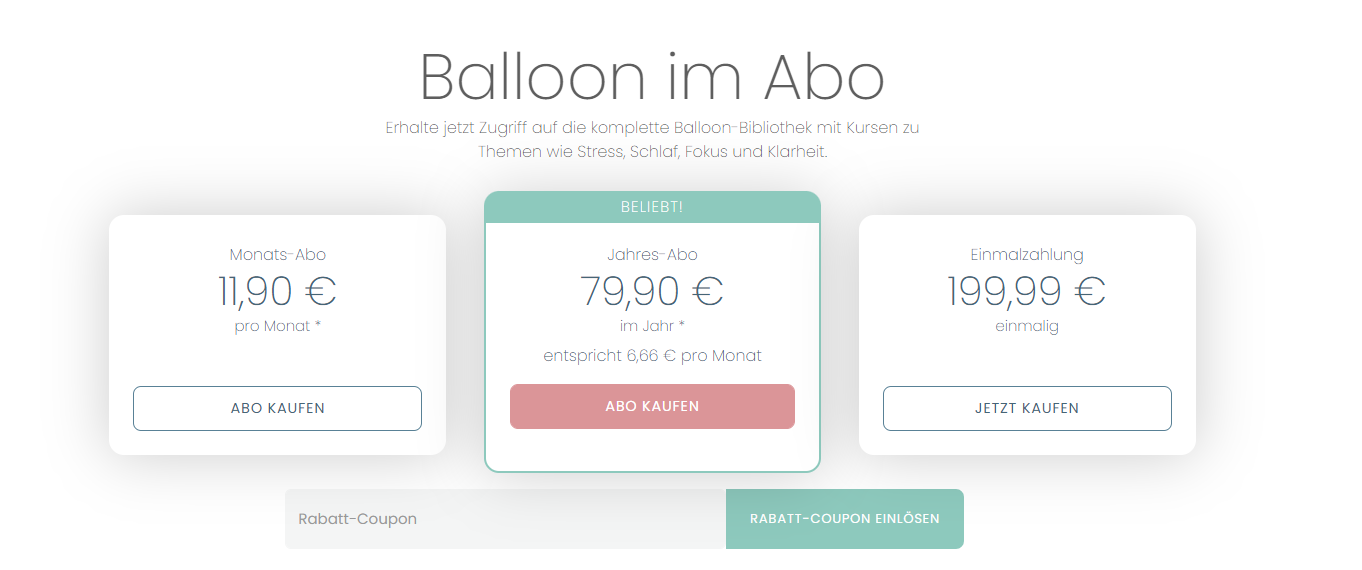Focus the Rabatt-Coupon input field
The width and height of the screenshot is (1362, 570).
click(505, 519)
